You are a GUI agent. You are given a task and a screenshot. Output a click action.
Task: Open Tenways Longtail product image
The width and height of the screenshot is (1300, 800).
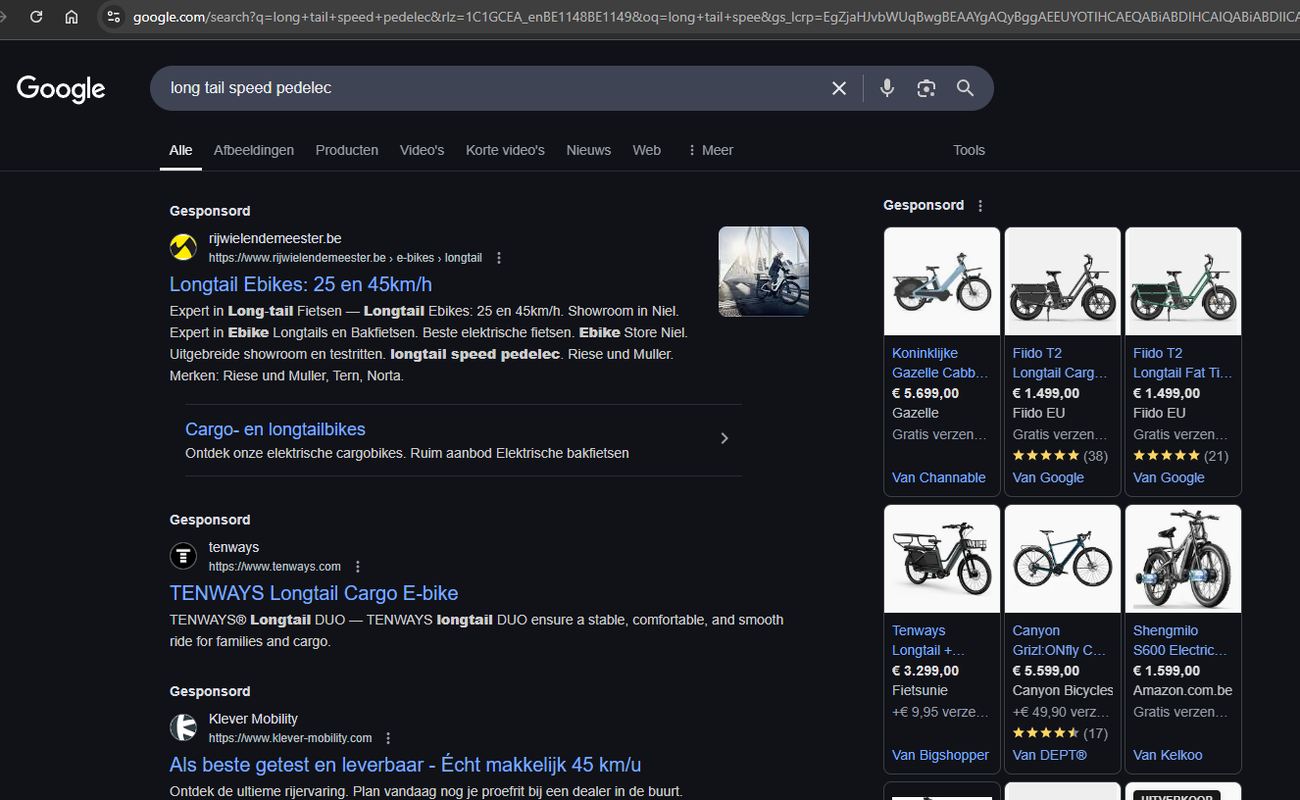[x=942, y=559]
